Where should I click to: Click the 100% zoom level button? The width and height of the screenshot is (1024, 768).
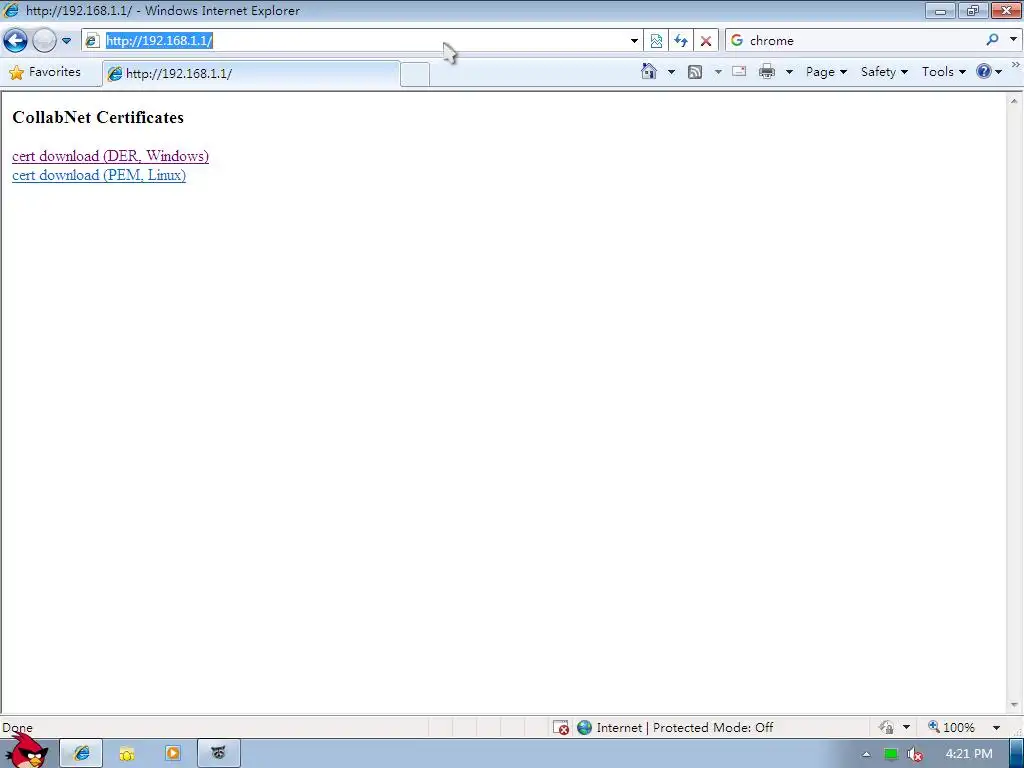tap(952, 727)
